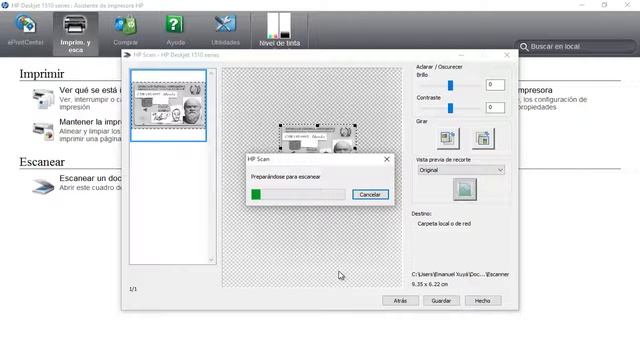Rotate the scan left icon
This screenshot has width=640, height=360.
click(x=448, y=138)
